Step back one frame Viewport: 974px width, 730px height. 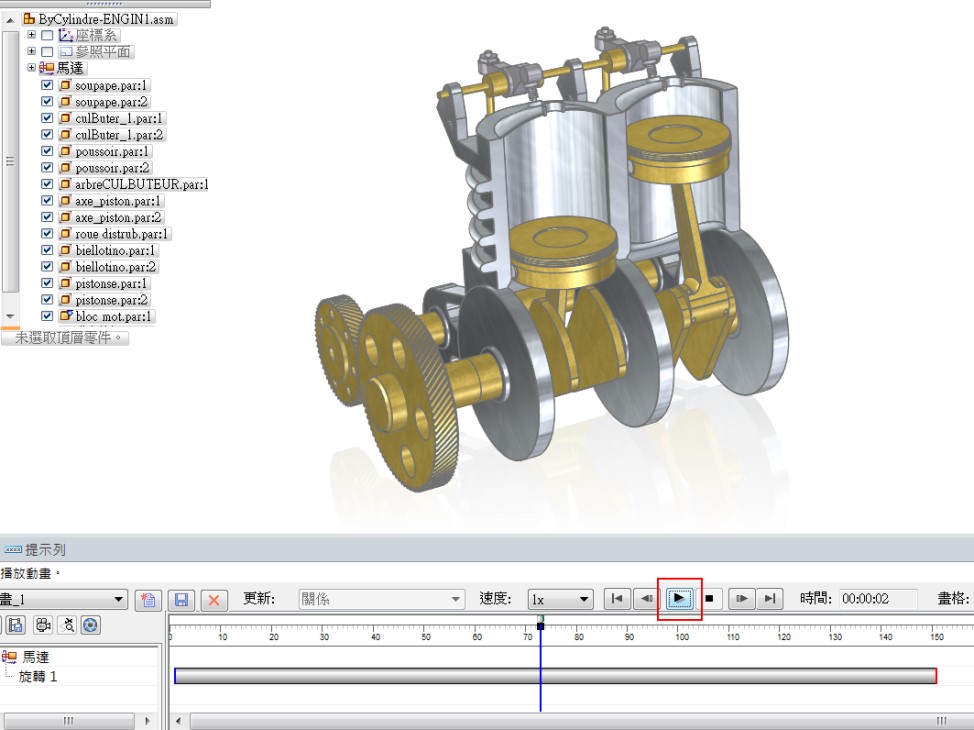(647, 599)
